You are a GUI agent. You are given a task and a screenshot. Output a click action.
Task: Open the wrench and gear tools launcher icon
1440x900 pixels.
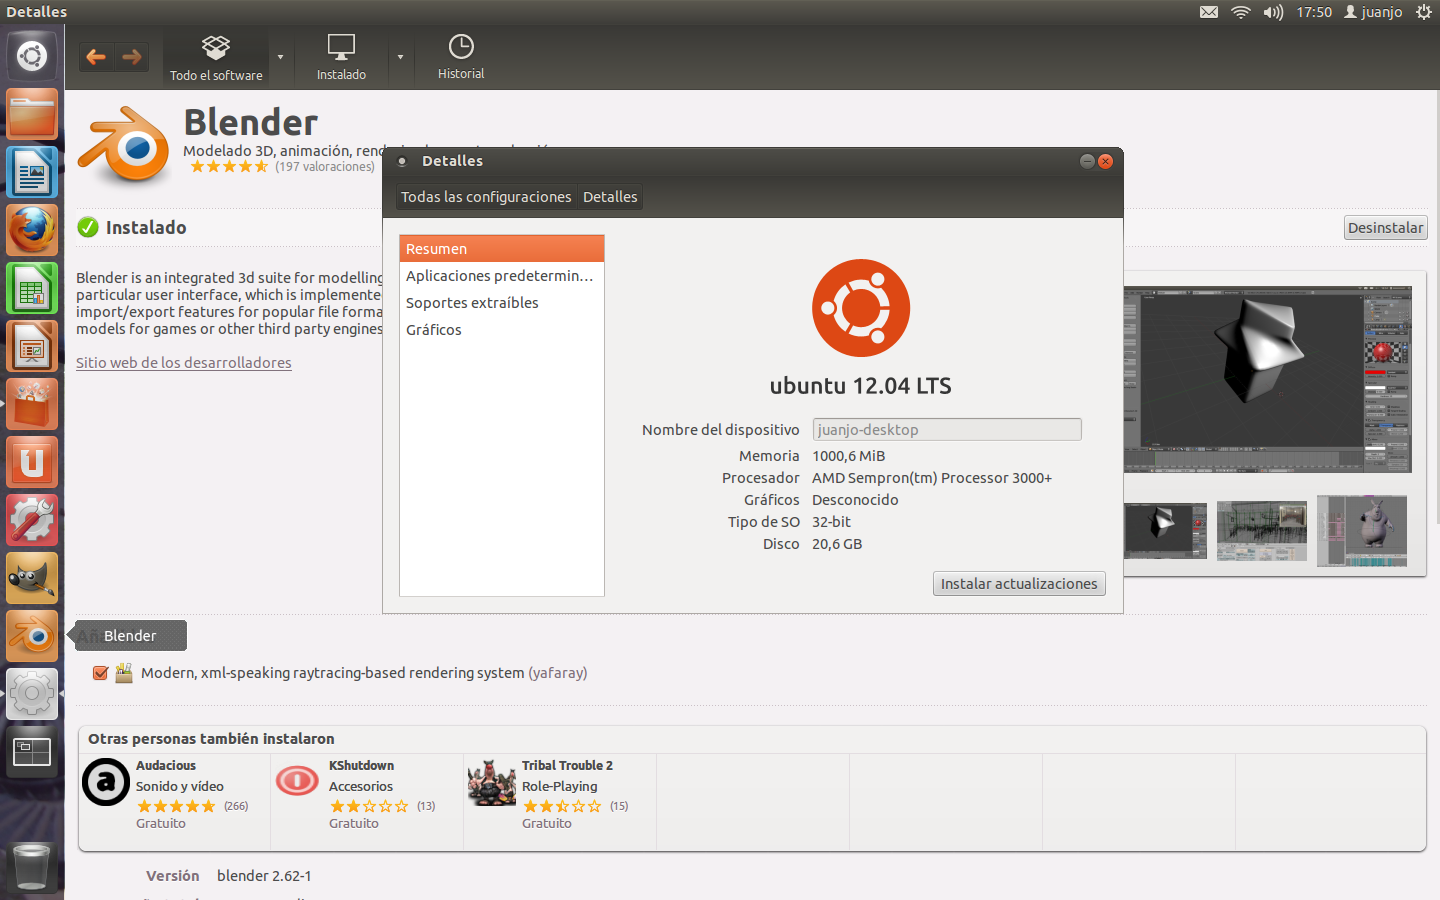32,520
